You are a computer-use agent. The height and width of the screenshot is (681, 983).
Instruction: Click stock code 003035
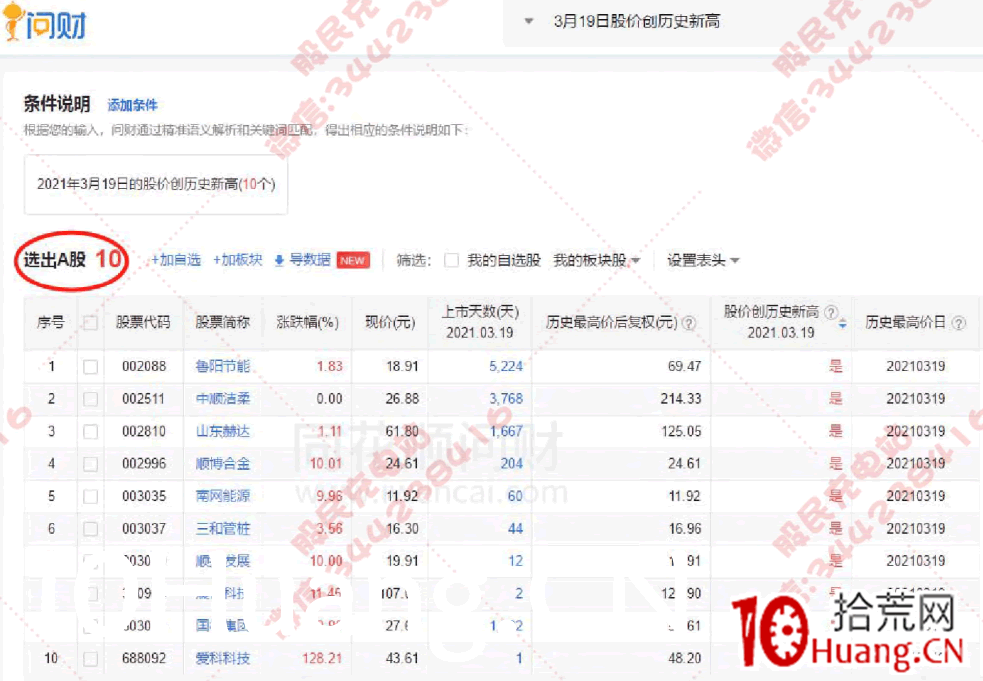[144, 496]
